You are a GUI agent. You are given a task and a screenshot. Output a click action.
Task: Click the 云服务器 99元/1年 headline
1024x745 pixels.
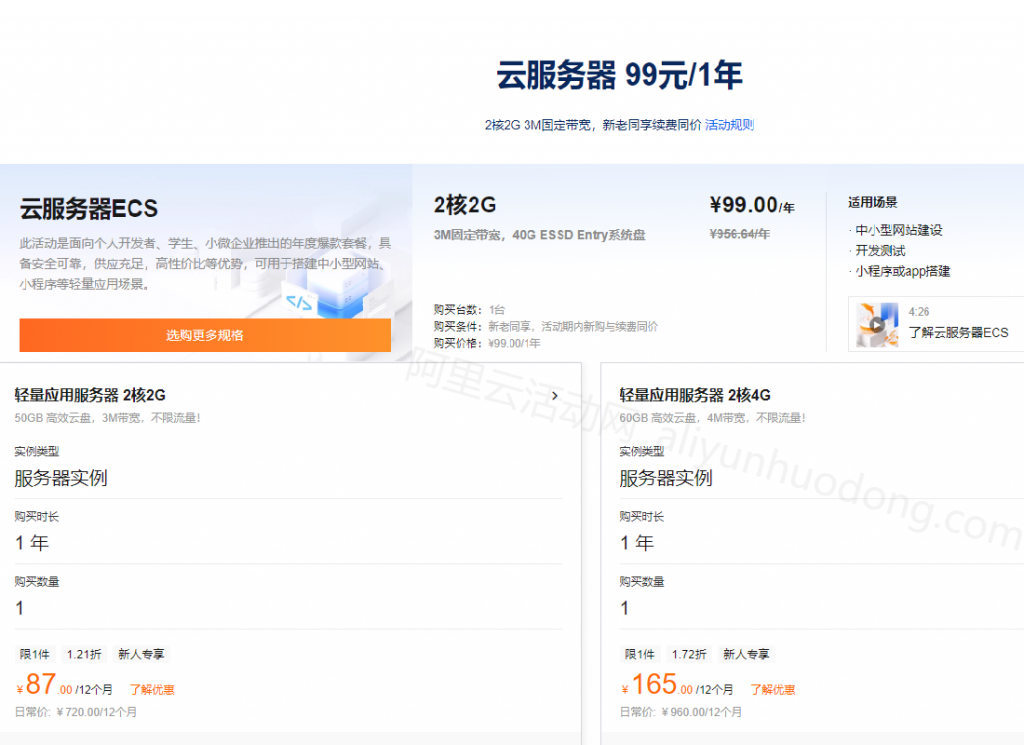619,75
